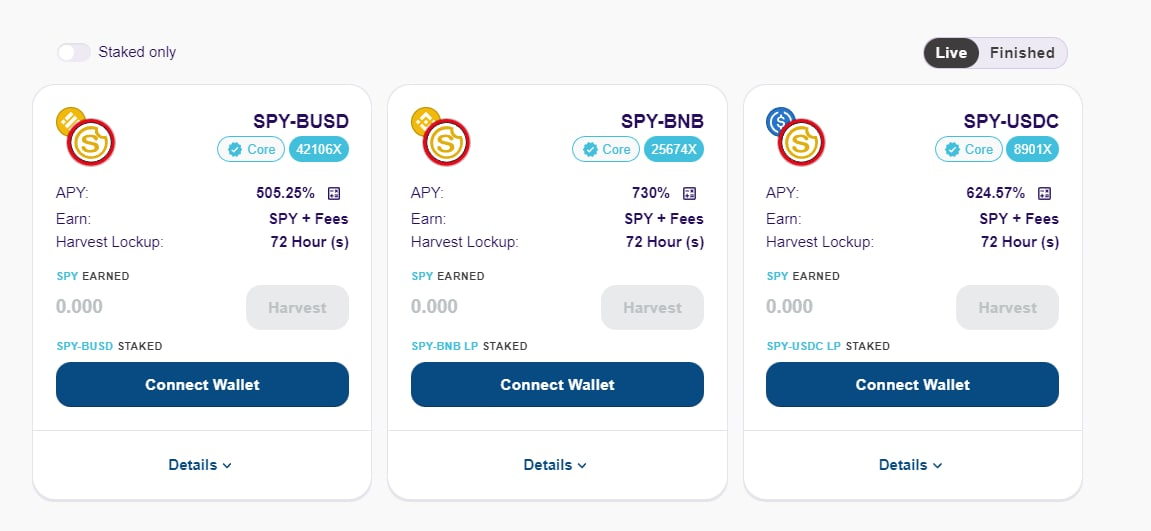The height and width of the screenshot is (531, 1151).
Task: Open APY calculator for SPY-BNB farm
Action: pos(690,193)
